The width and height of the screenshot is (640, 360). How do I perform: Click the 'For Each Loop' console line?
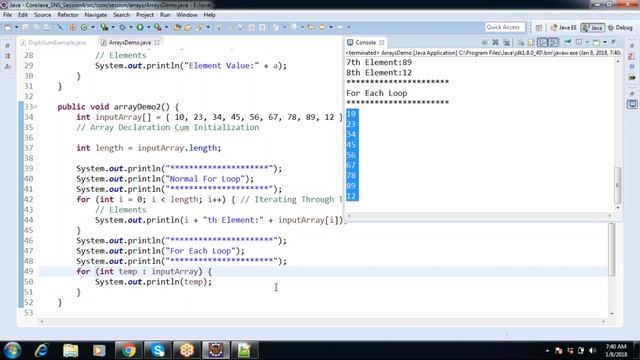(377, 93)
